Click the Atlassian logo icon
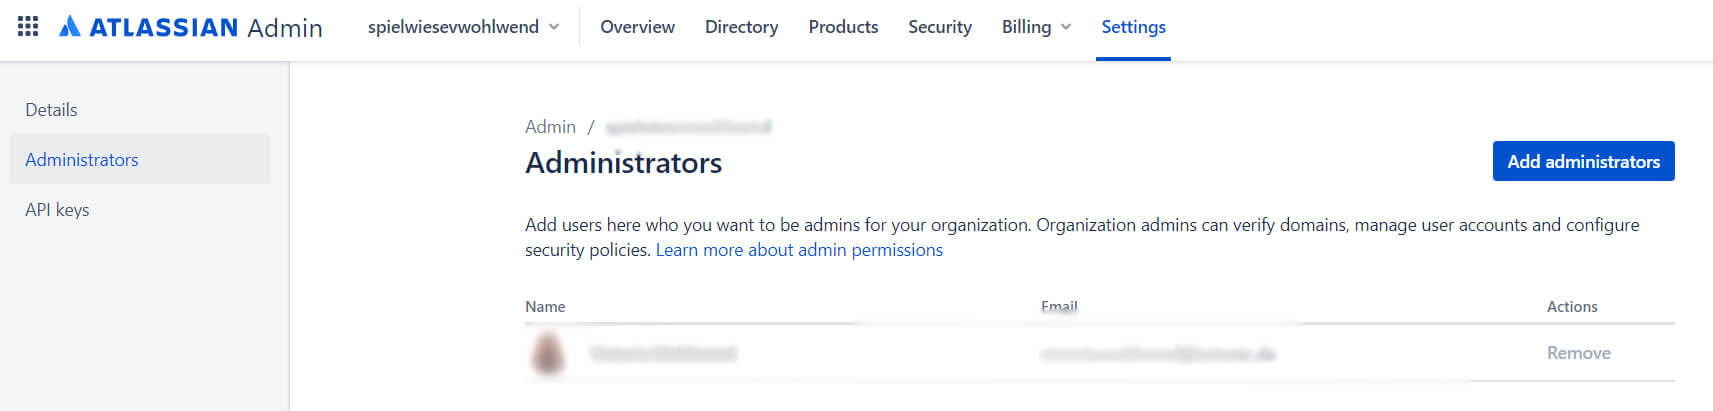Image resolution: width=1713 pixels, height=411 pixels. point(70,26)
